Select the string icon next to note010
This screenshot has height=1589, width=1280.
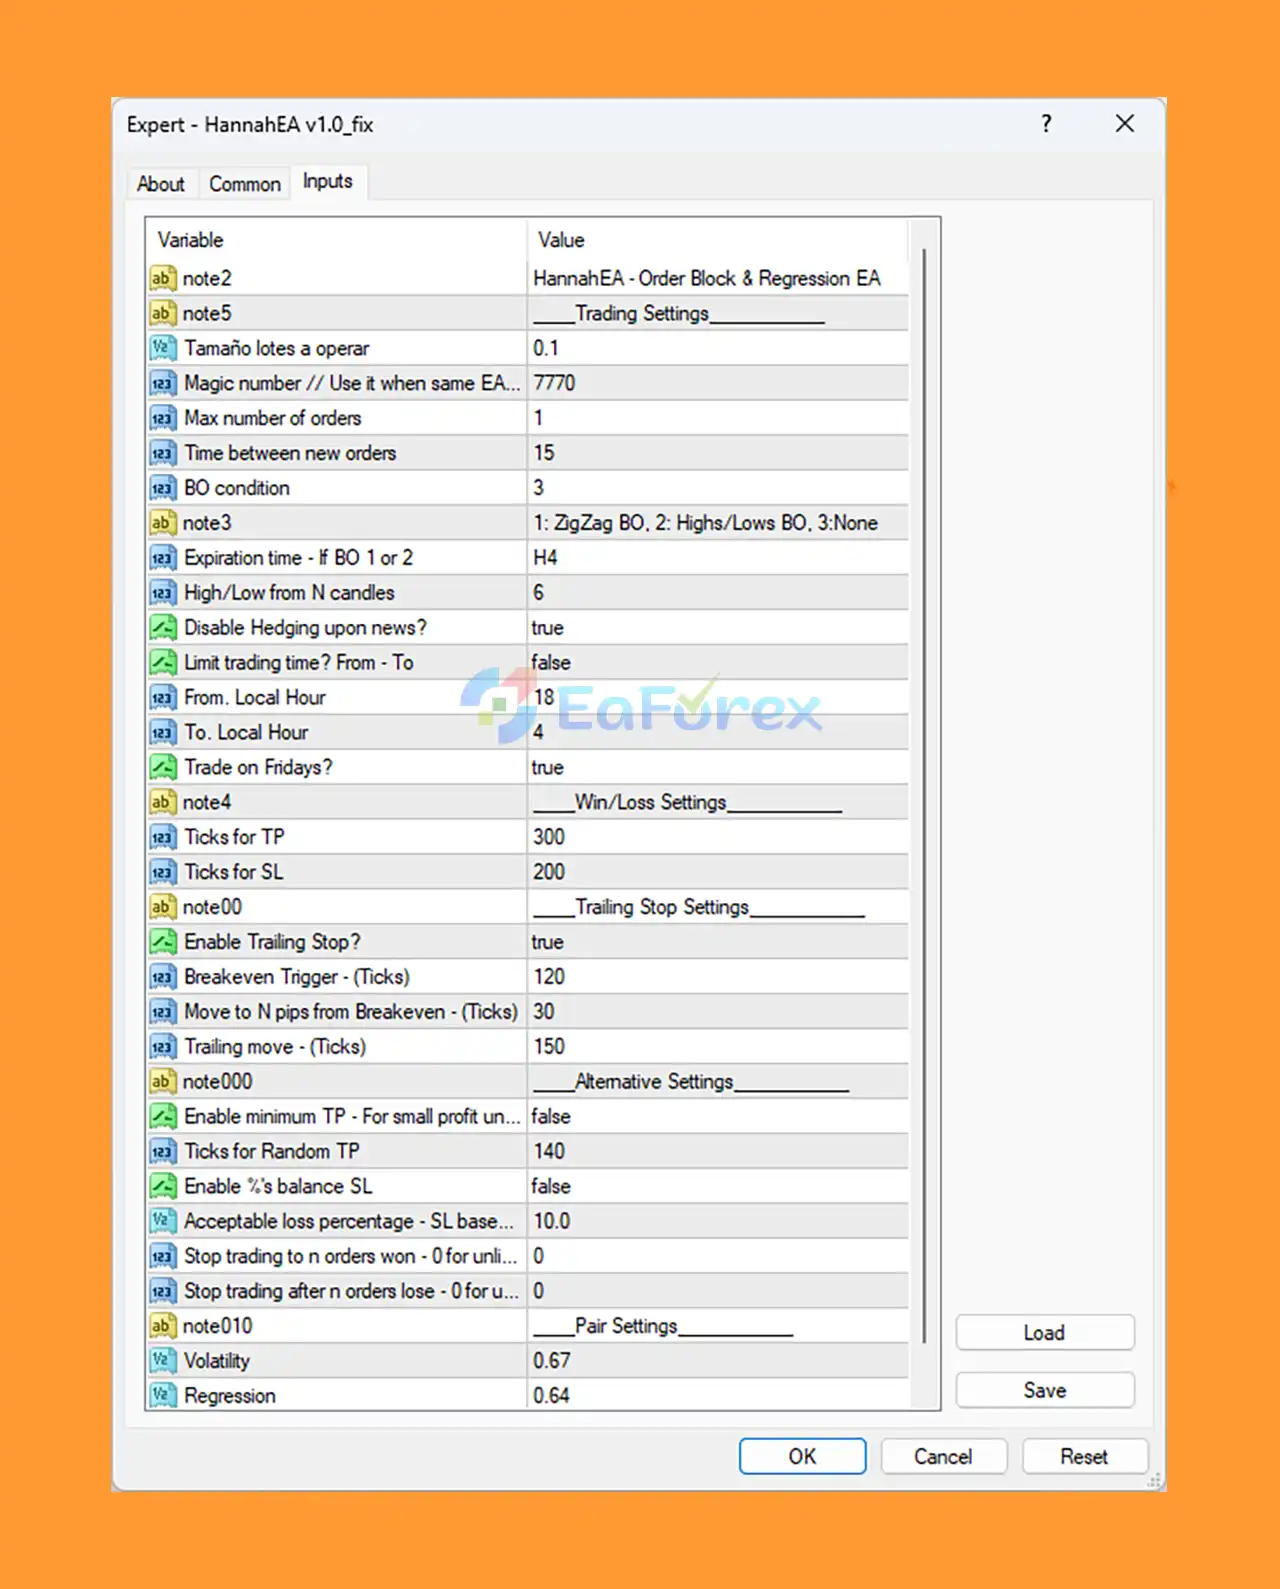coord(162,1326)
